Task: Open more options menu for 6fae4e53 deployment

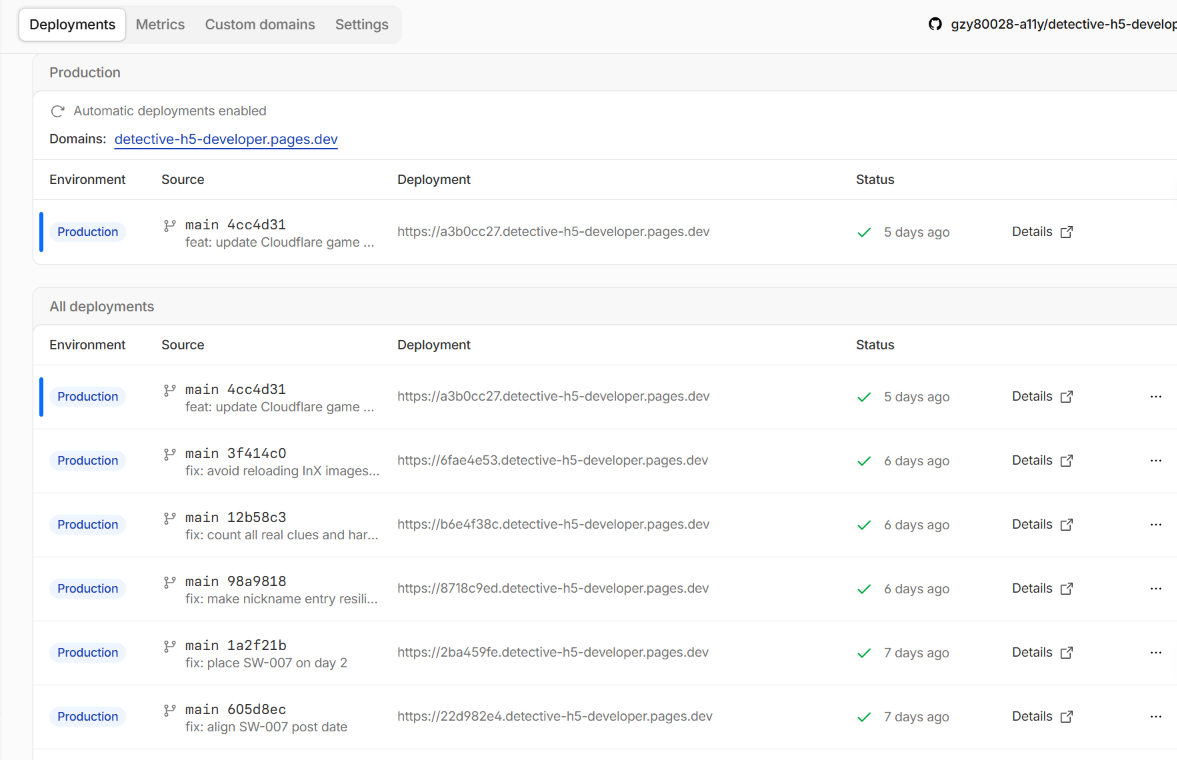Action: point(1155,460)
